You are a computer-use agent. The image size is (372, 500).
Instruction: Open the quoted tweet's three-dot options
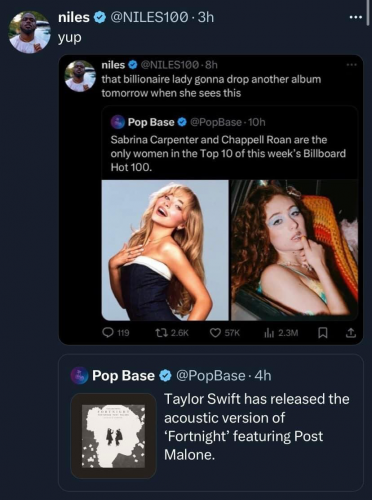[x=351, y=65]
